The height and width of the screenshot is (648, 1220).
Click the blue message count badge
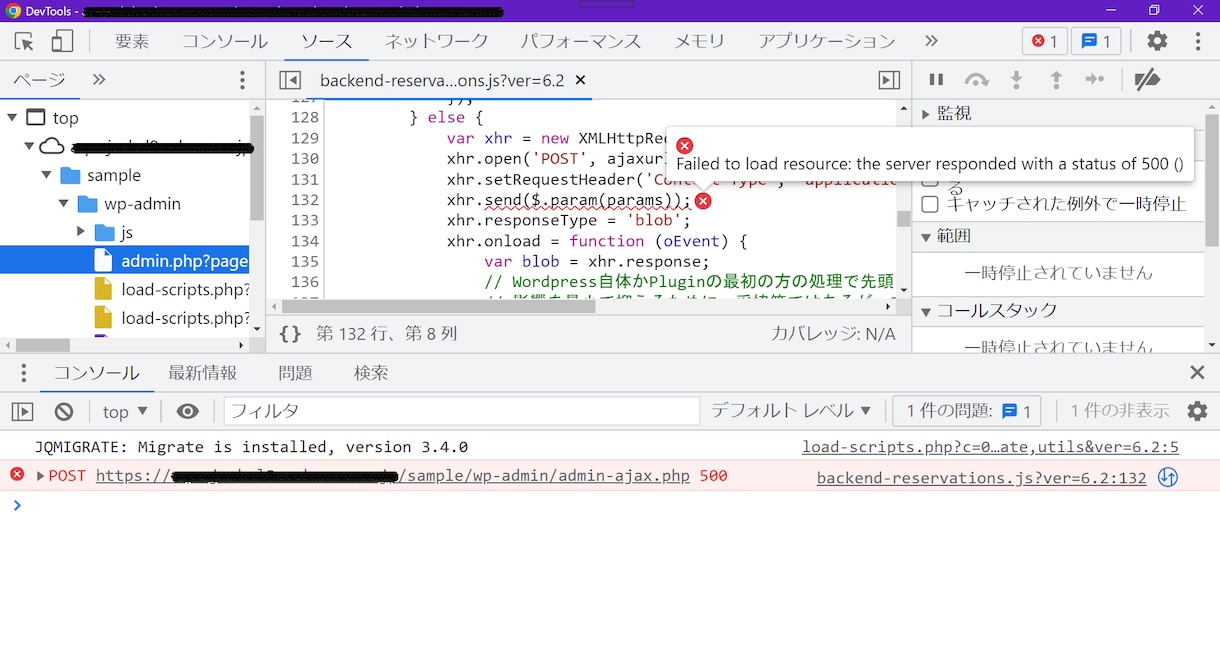(1096, 41)
